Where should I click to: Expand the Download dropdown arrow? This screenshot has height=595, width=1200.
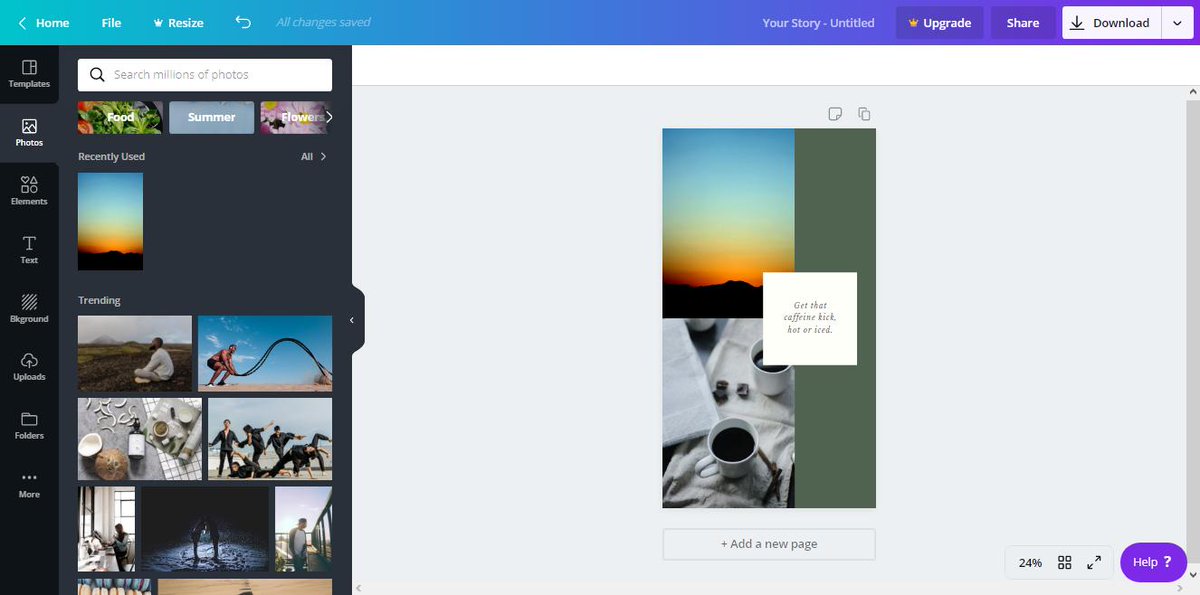tap(1177, 22)
